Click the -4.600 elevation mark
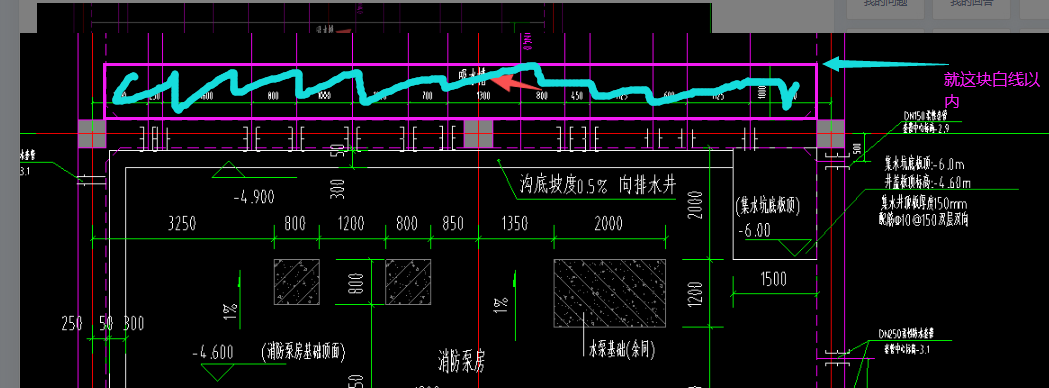Screen dimensions: 1049x388 212,353
